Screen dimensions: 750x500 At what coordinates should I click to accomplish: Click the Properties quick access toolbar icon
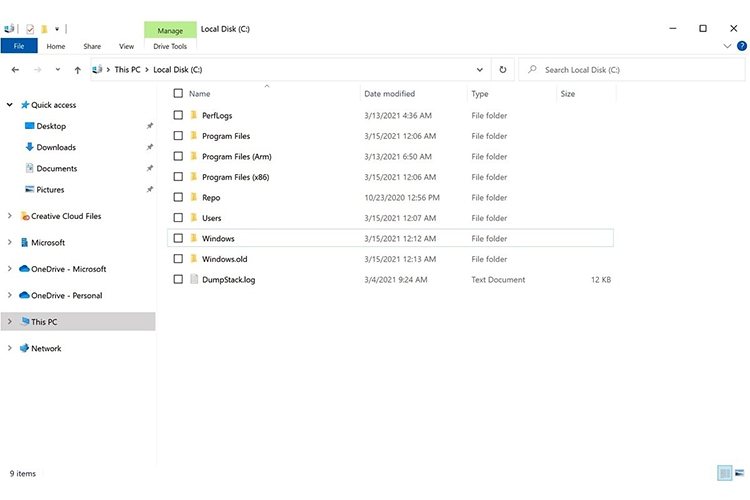tap(30, 29)
